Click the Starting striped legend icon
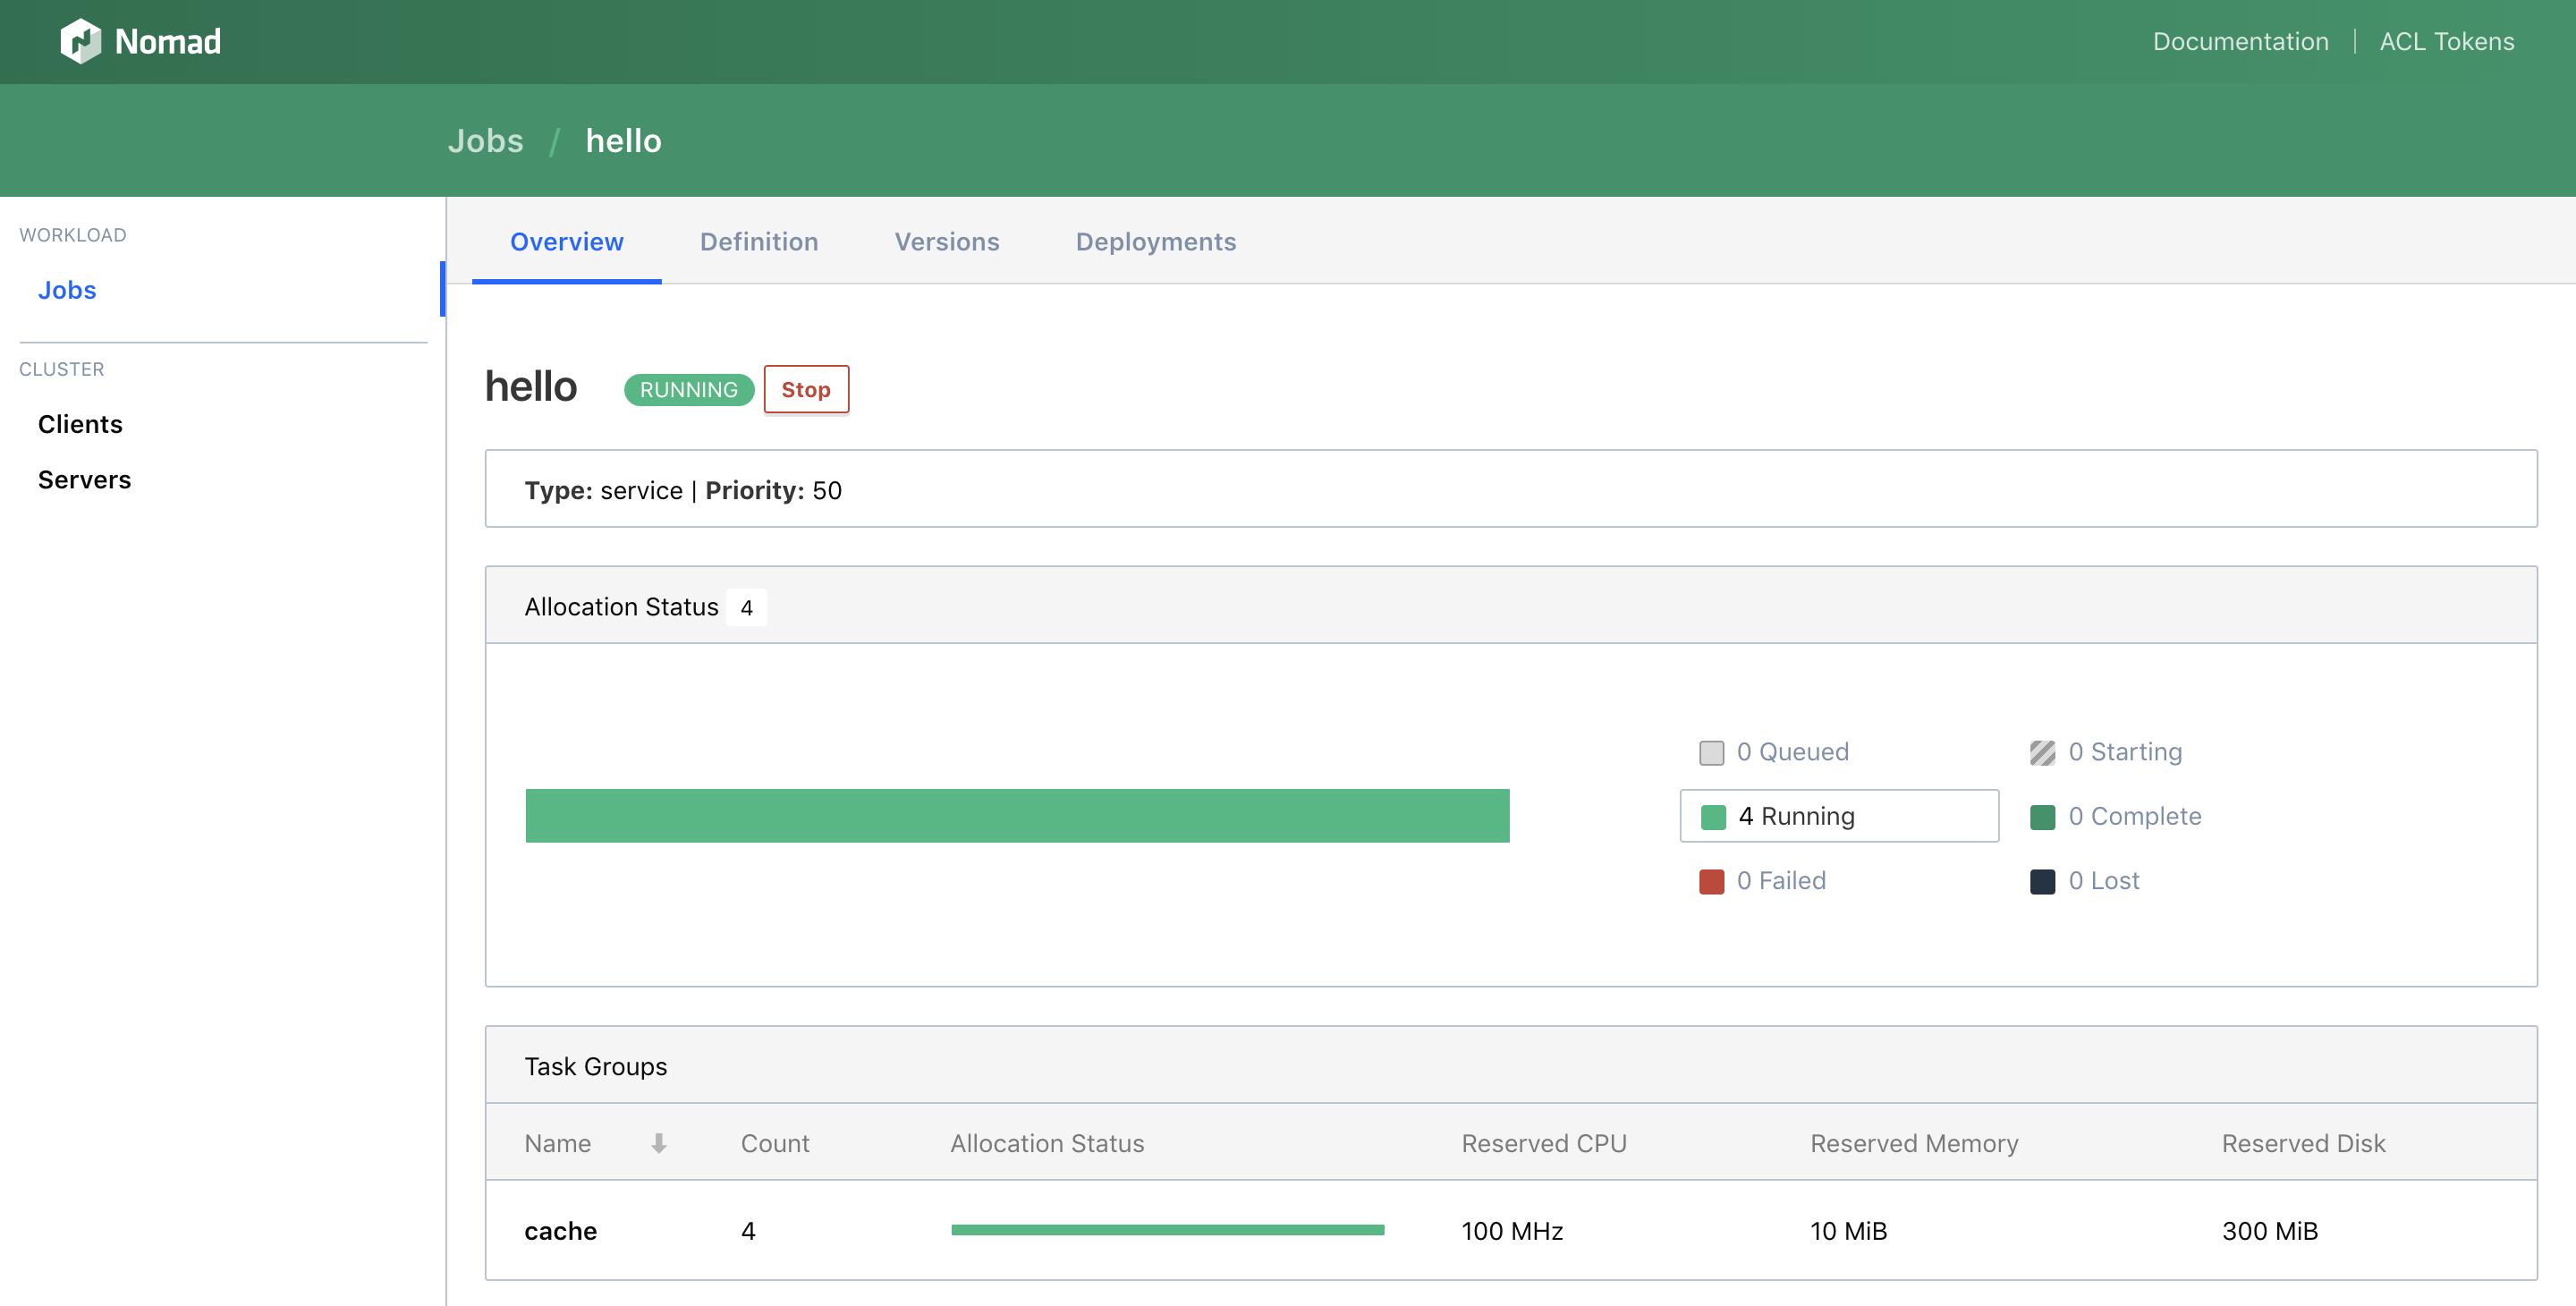The width and height of the screenshot is (2576, 1306). [x=2042, y=752]
